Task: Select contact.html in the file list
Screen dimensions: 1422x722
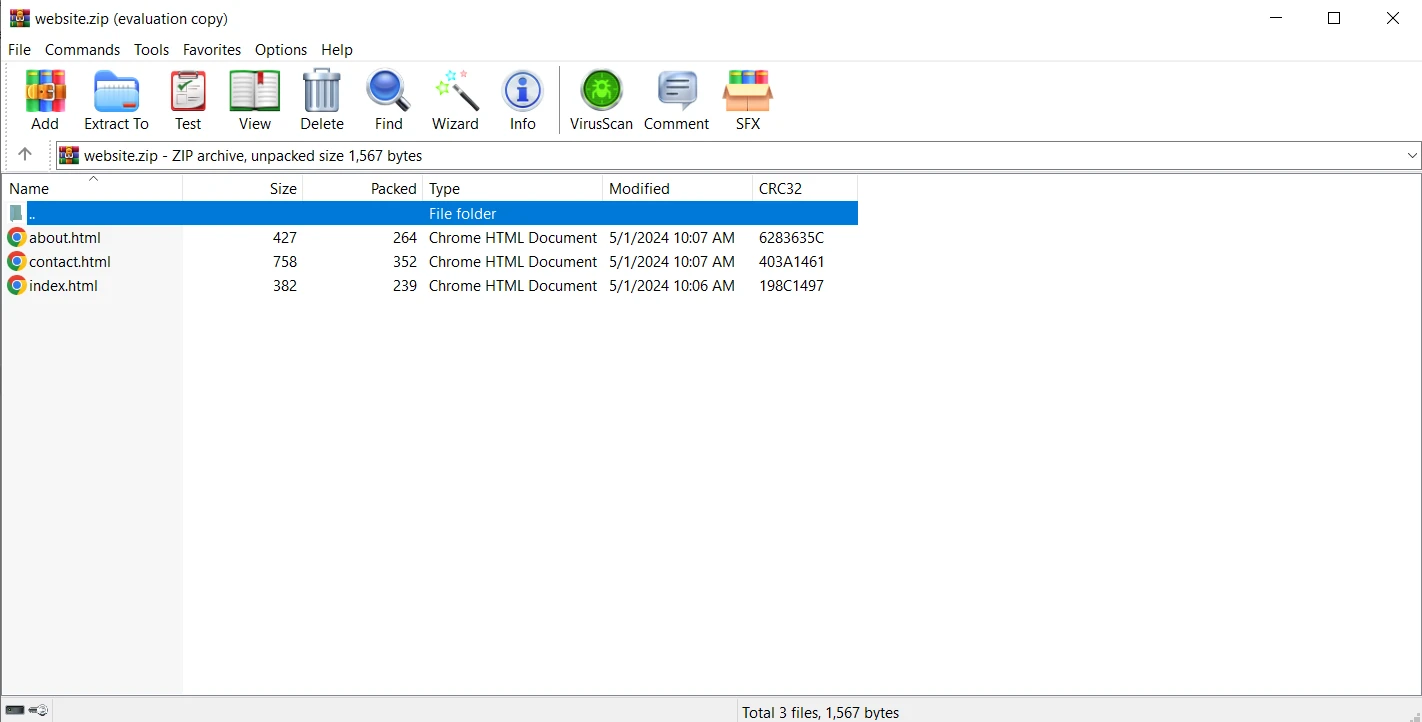Action: pyautogui.click(x=69, y=262)
